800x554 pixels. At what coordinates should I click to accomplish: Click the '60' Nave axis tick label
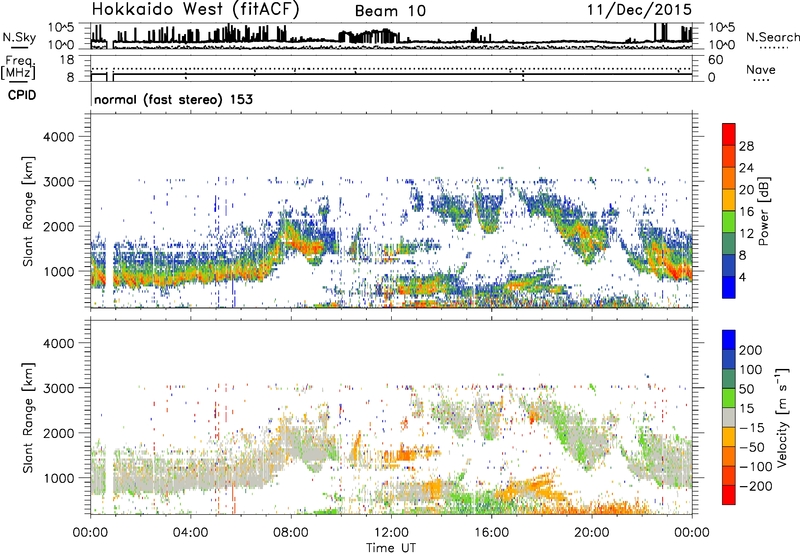point(715,60)
